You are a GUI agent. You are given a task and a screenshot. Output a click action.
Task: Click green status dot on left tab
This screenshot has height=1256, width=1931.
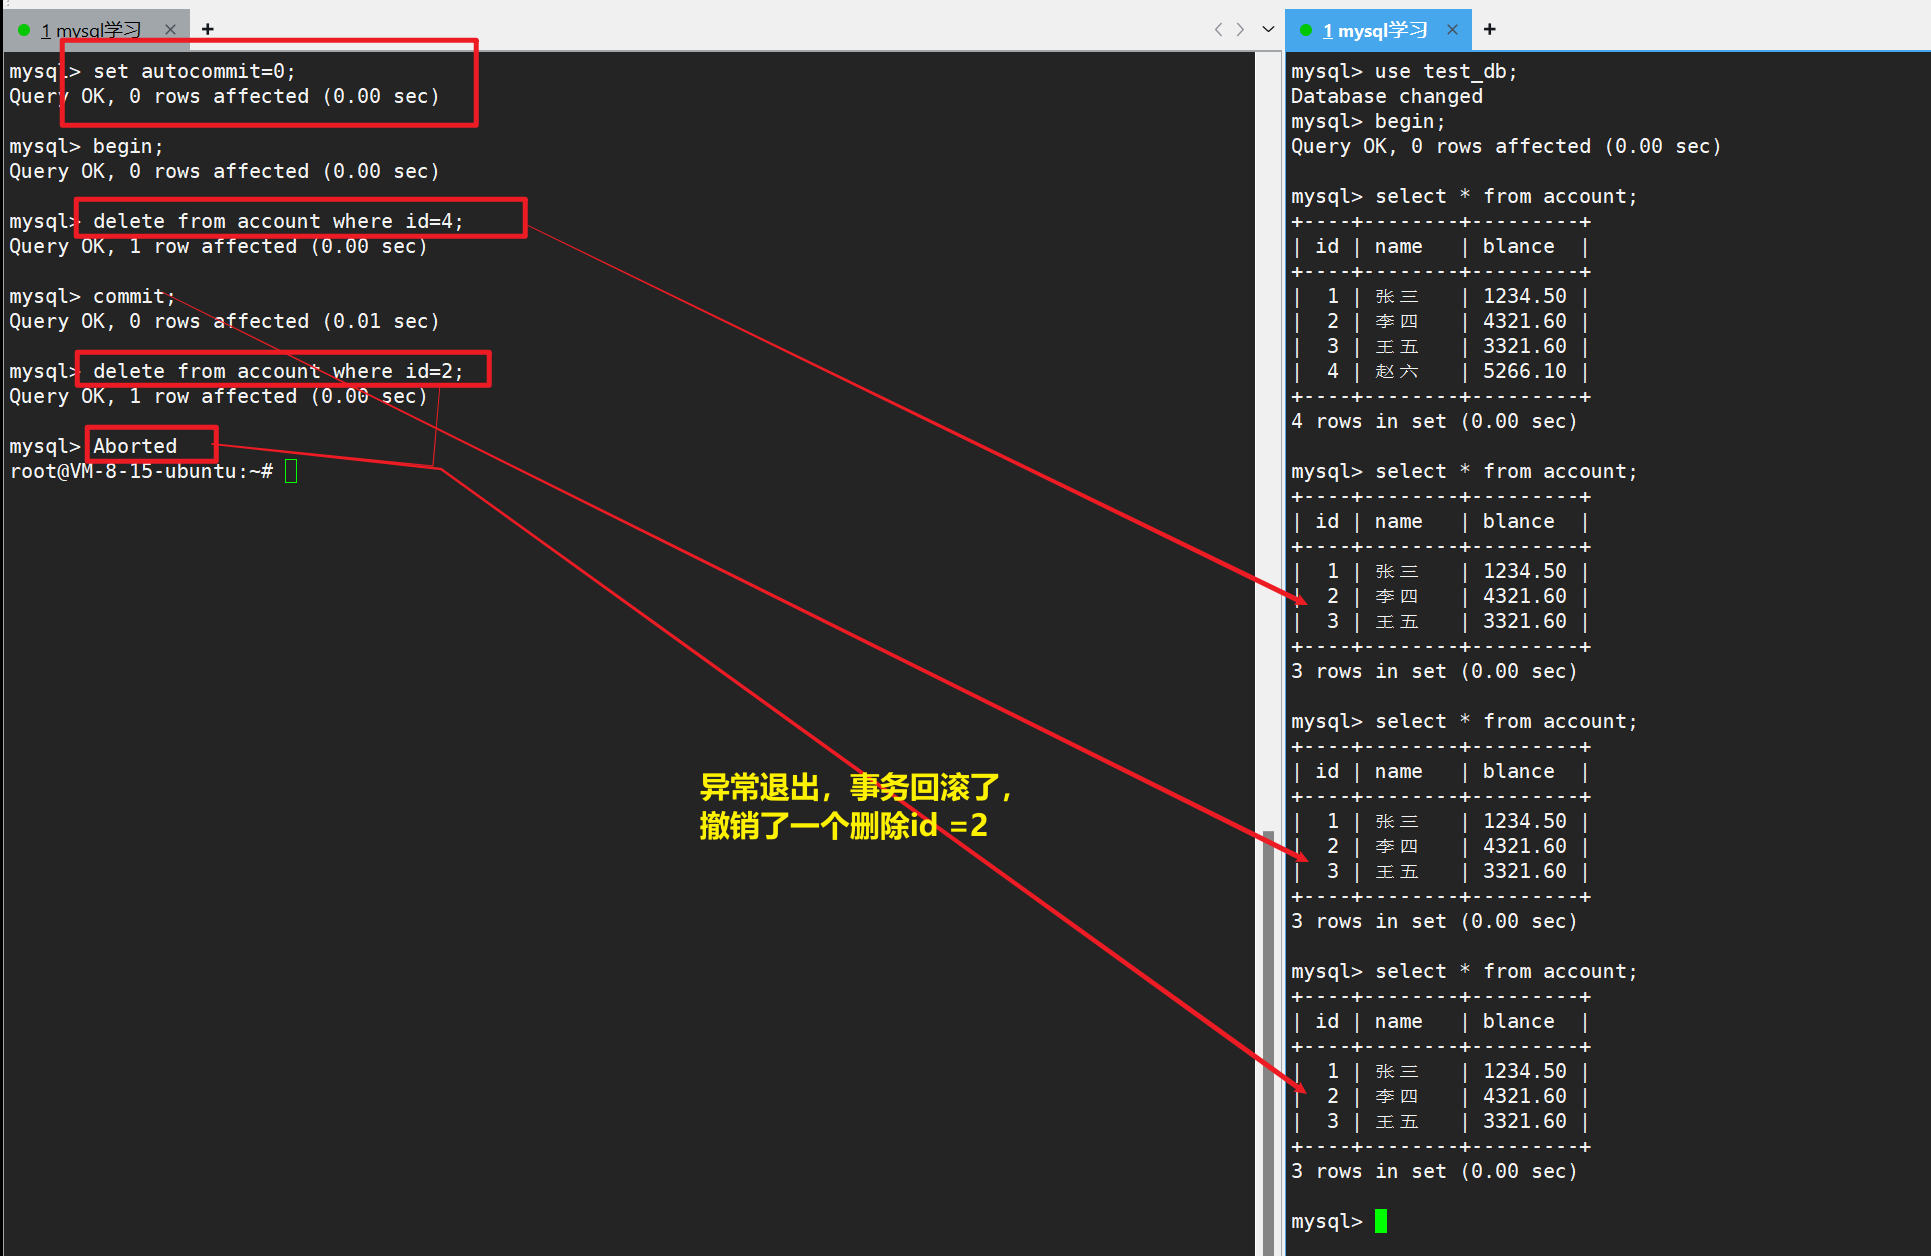point(24,30)
